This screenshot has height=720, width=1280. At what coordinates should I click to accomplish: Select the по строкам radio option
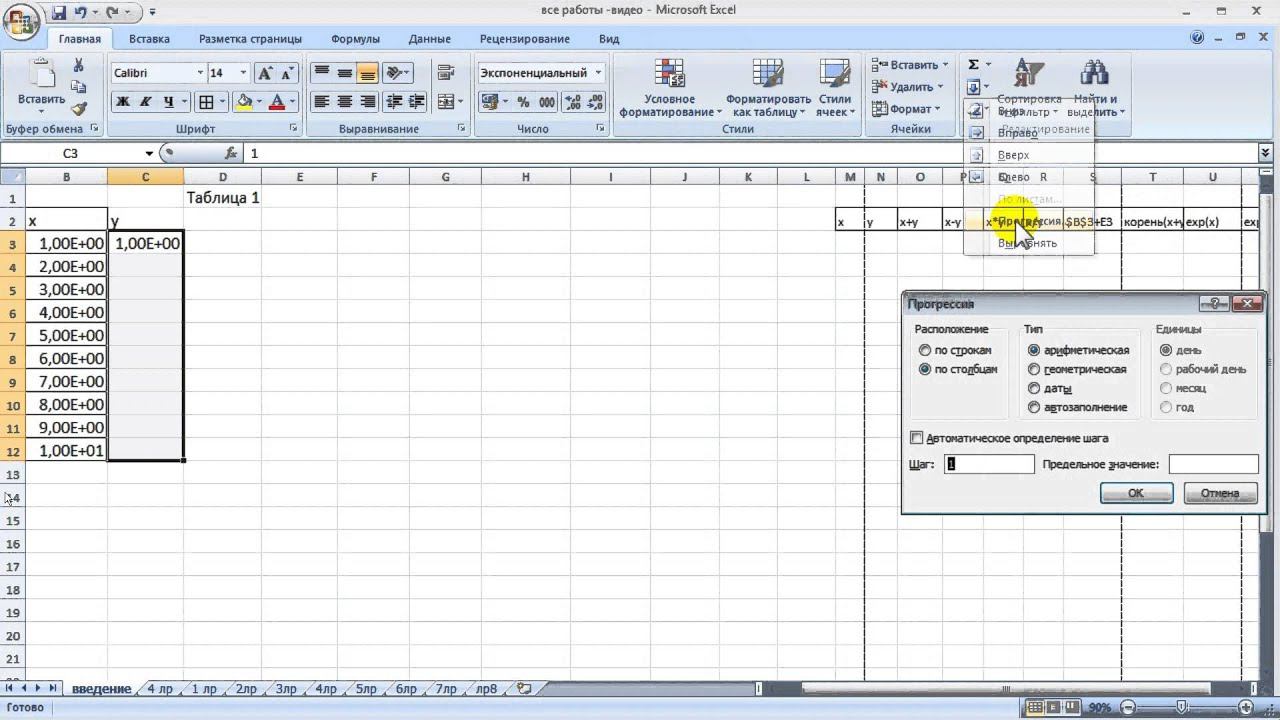pyautogui.click(x=924, y=350)
